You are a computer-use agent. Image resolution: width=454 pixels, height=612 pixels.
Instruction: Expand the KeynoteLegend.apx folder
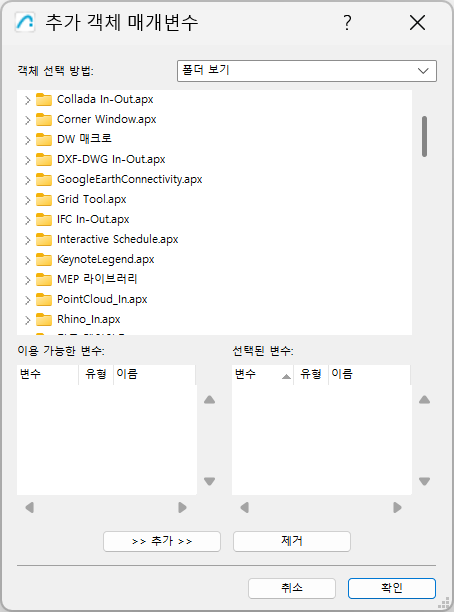(27, 260)
